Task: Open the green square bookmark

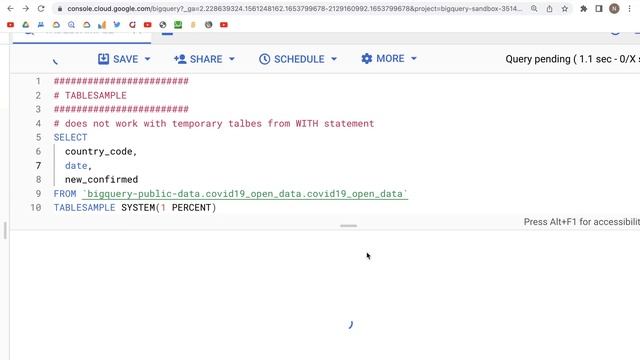Action: [x=178, y=25]
